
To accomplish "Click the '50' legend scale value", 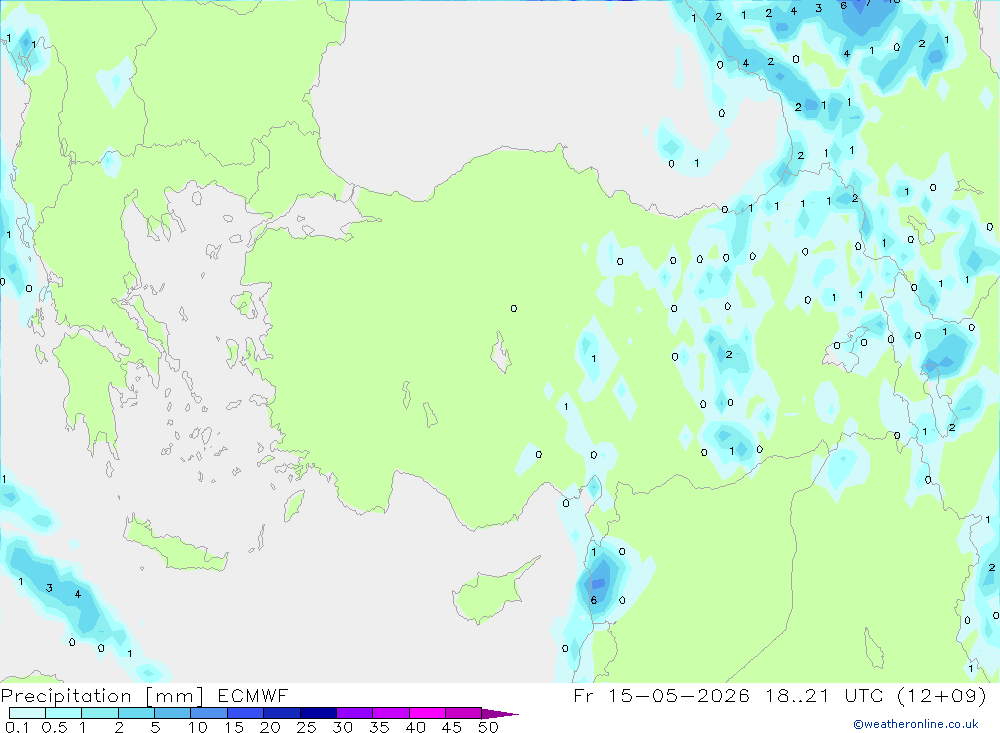I will tap(489, 727).
